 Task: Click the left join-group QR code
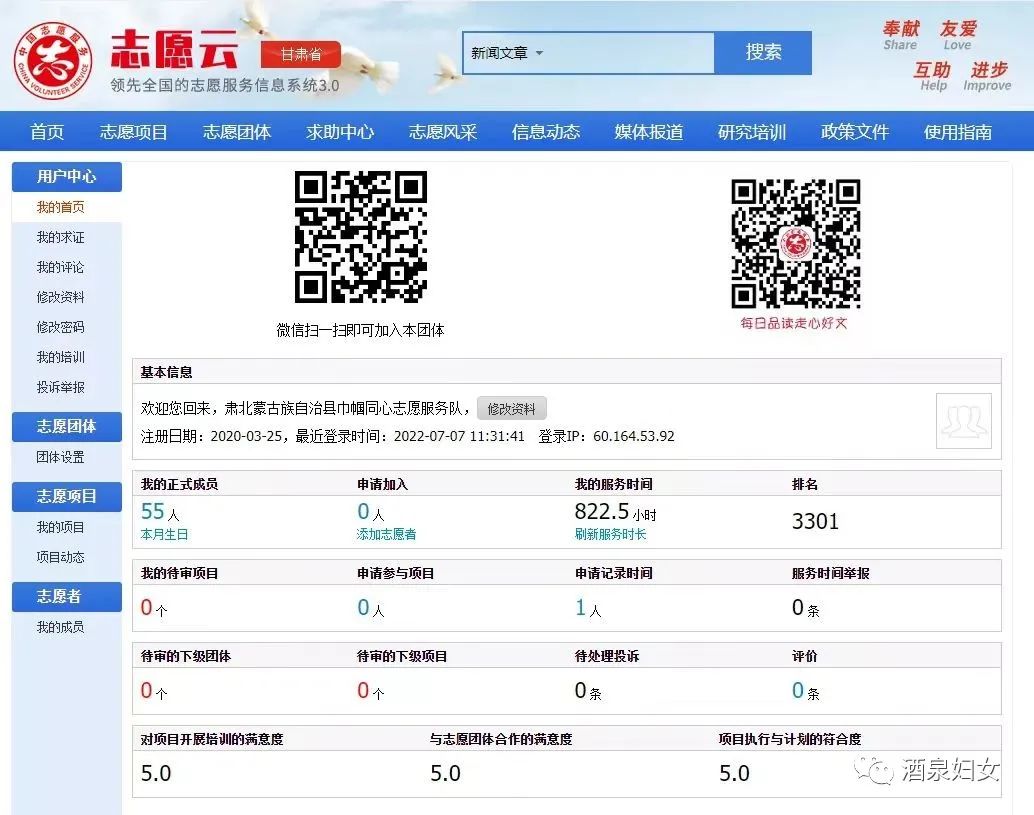[x=360, y=237]
